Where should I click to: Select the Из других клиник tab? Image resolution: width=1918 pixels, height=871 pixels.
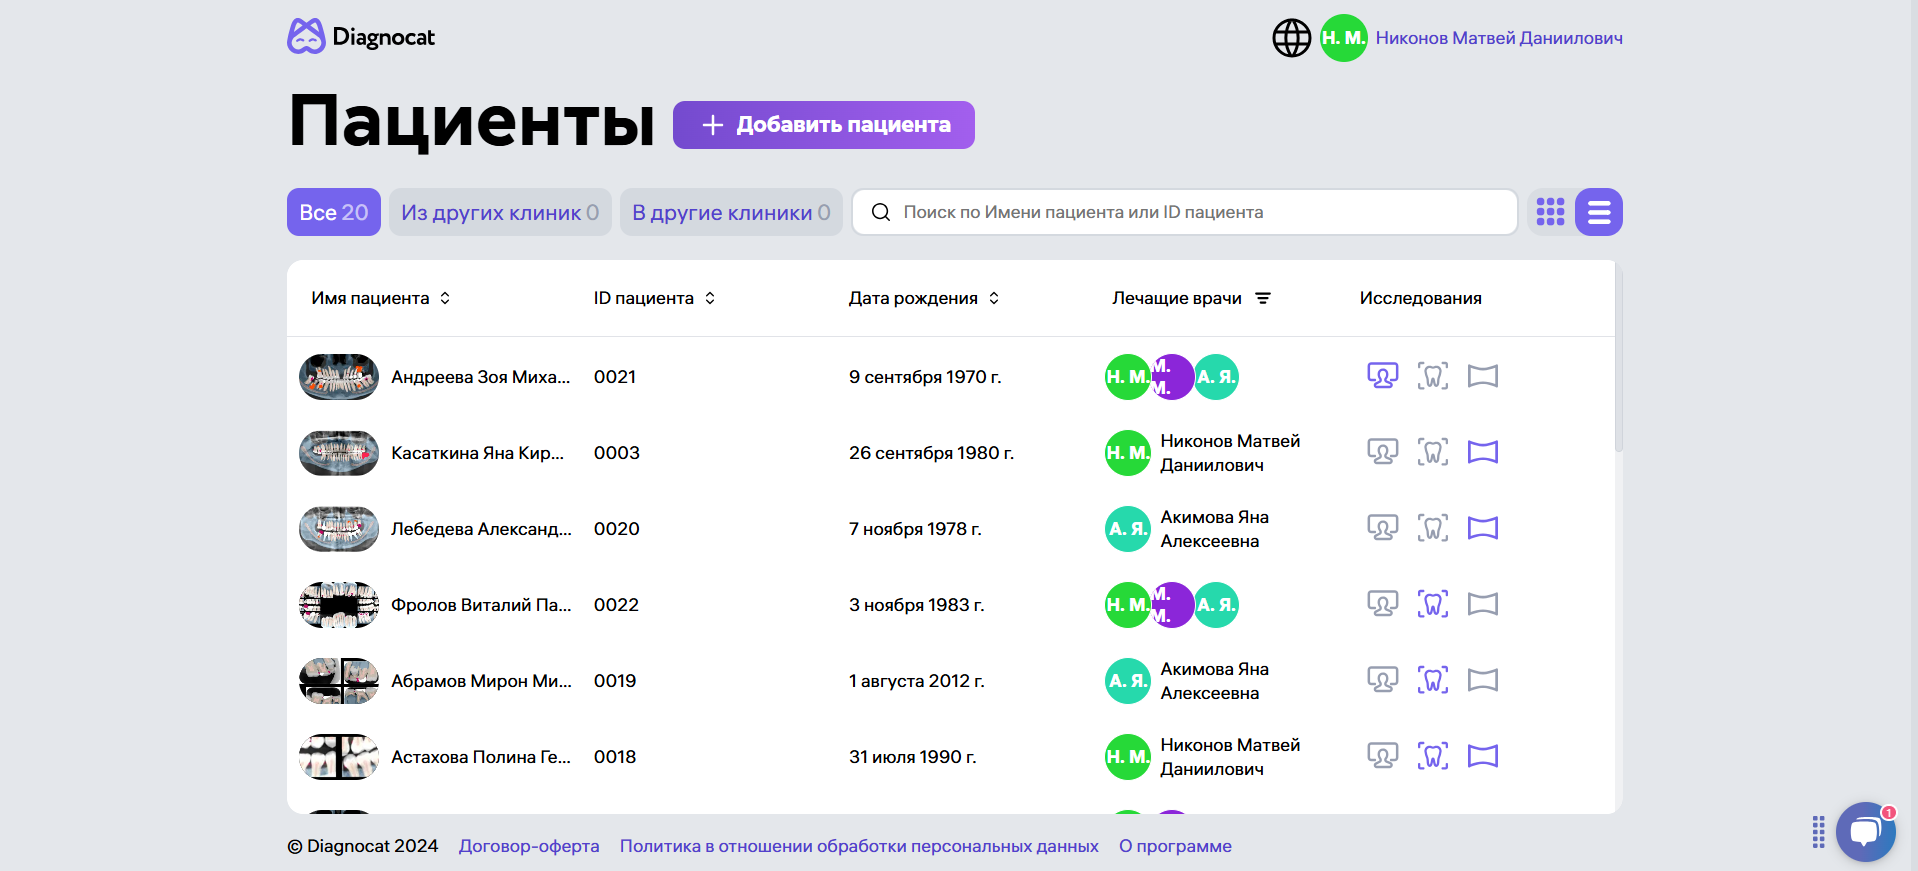(x=499, y=212)
